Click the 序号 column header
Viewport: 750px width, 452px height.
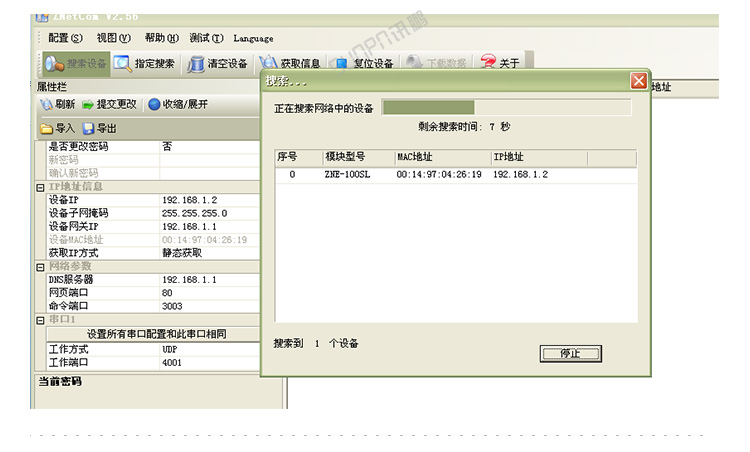tap(299, 157)
